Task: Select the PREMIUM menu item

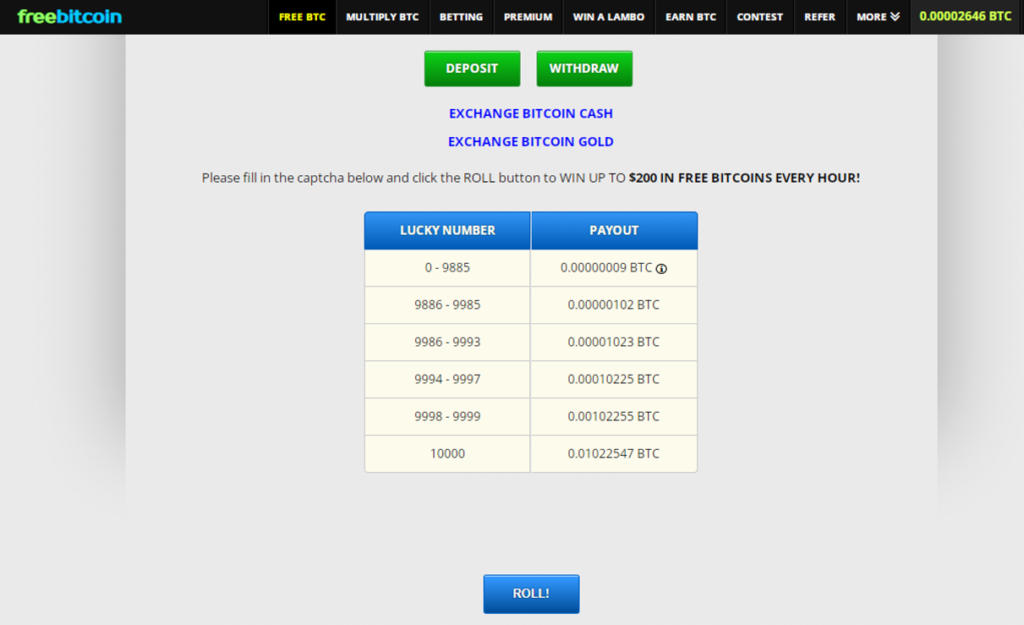Action: tap(528, 17)
